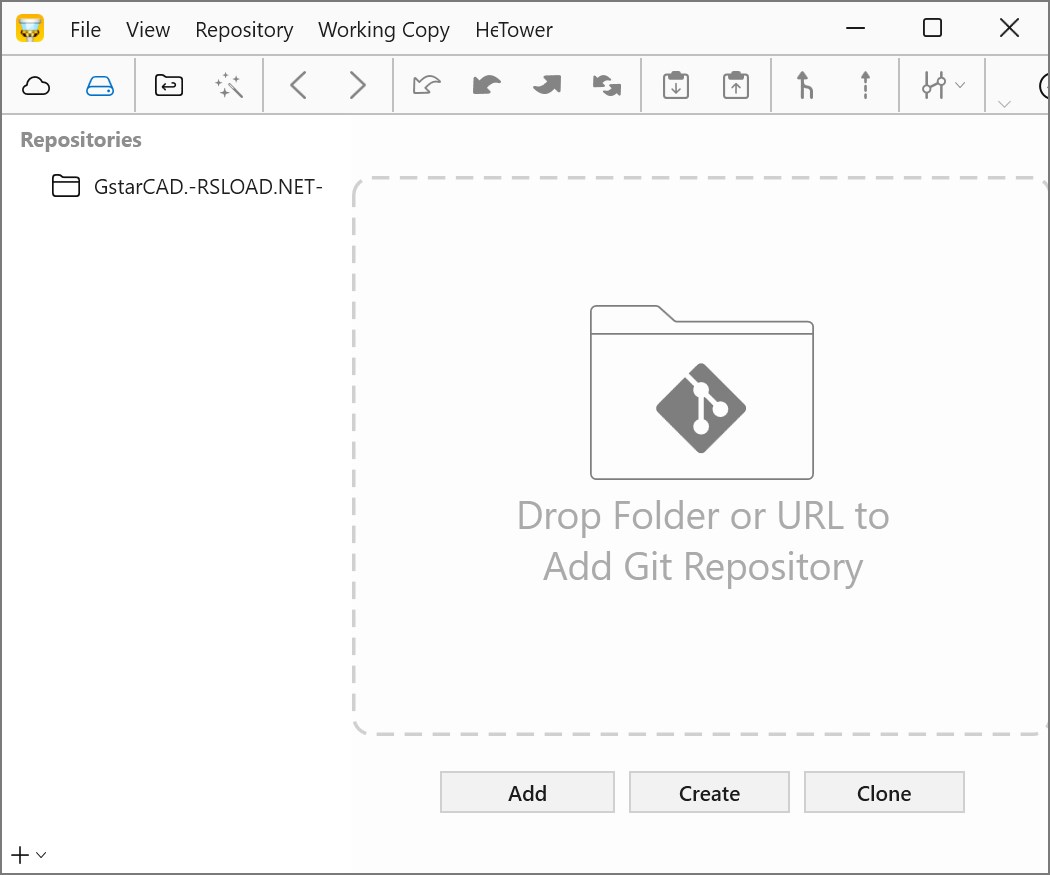Click the Repositories sidebar heading
The height and width of the screenshot is (875, 1050).
(x=81, y=139)
